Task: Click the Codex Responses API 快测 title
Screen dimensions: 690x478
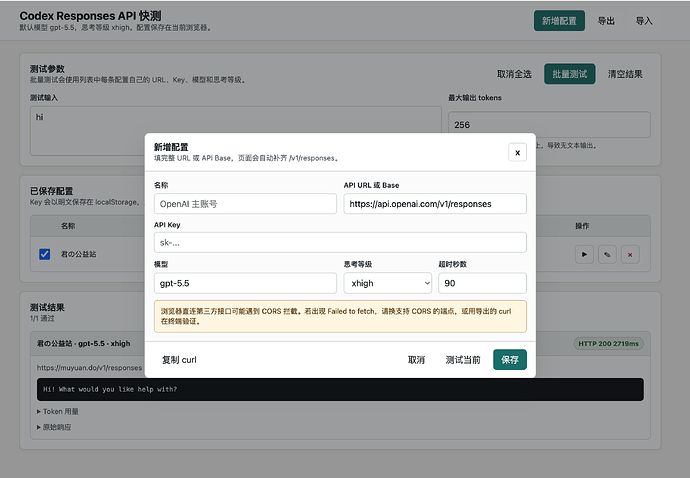Action: tap(90, 16)
